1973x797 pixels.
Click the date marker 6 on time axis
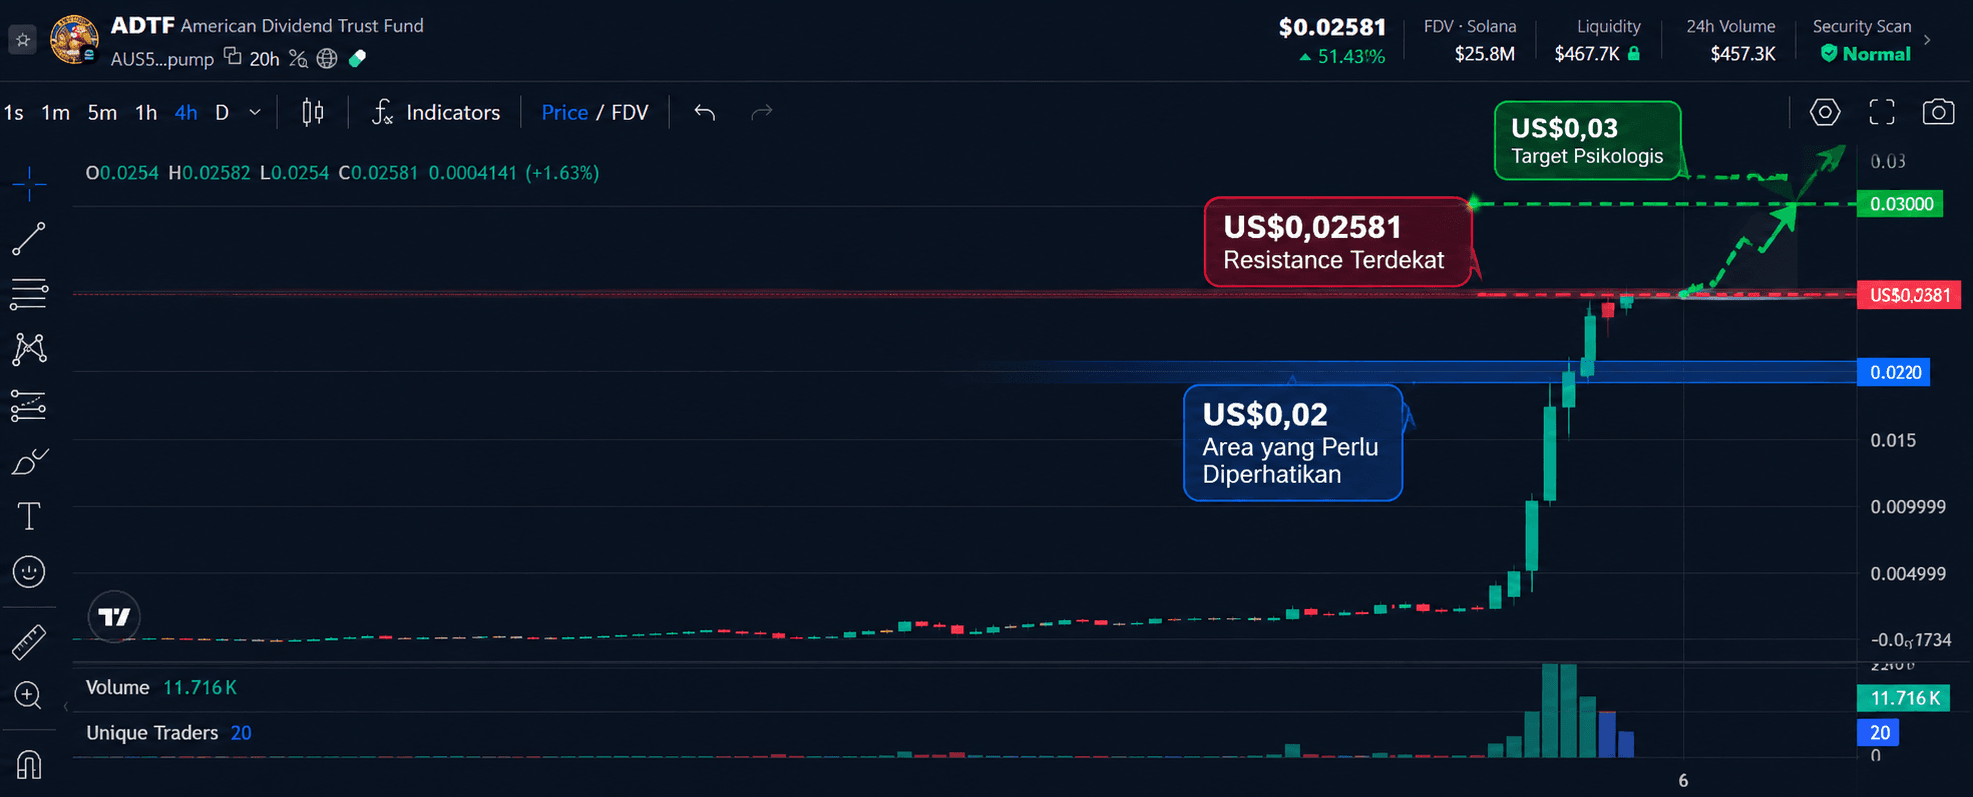(x=1683, y=780)
